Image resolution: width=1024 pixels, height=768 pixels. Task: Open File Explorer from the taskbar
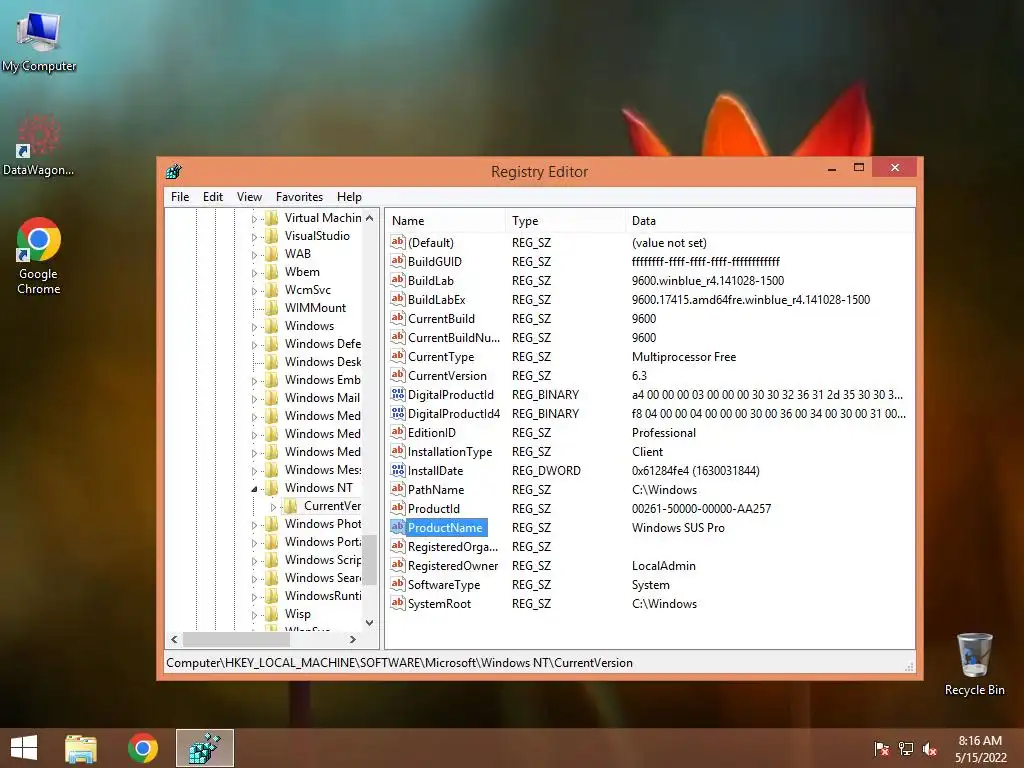[81, 748]
